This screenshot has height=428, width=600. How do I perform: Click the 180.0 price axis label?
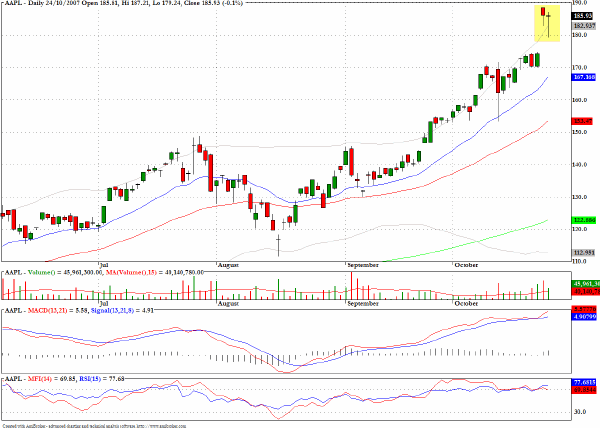[x=580, y=35]
